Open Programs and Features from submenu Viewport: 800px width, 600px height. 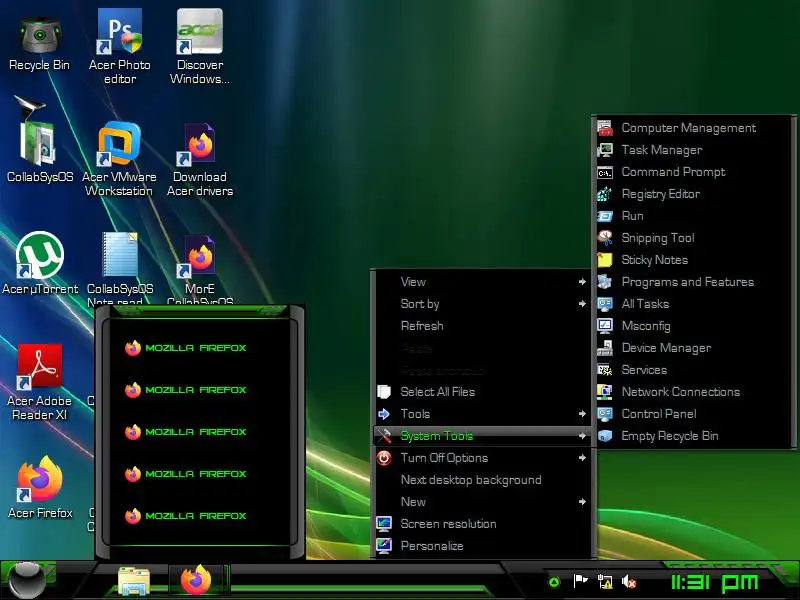(x=695, y=282)
